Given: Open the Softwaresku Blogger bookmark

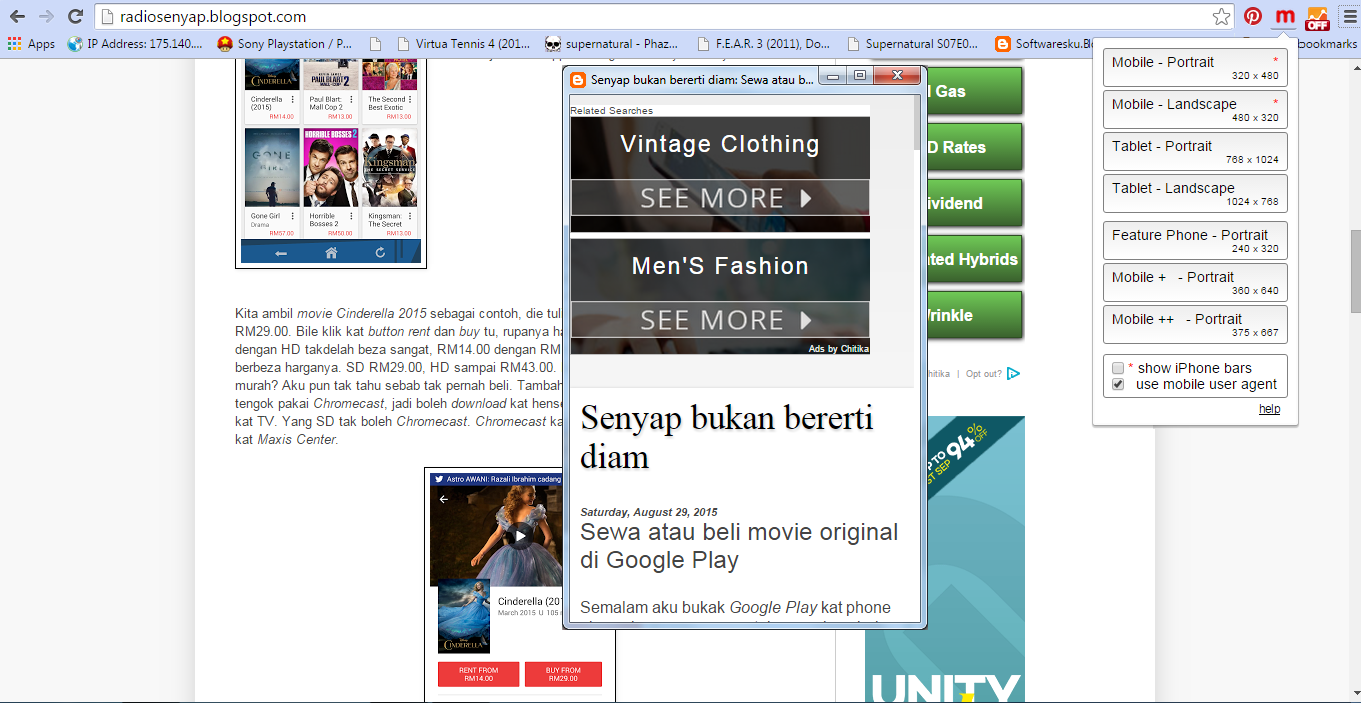Looking at the screenshot, I should tap(1043, 44).
